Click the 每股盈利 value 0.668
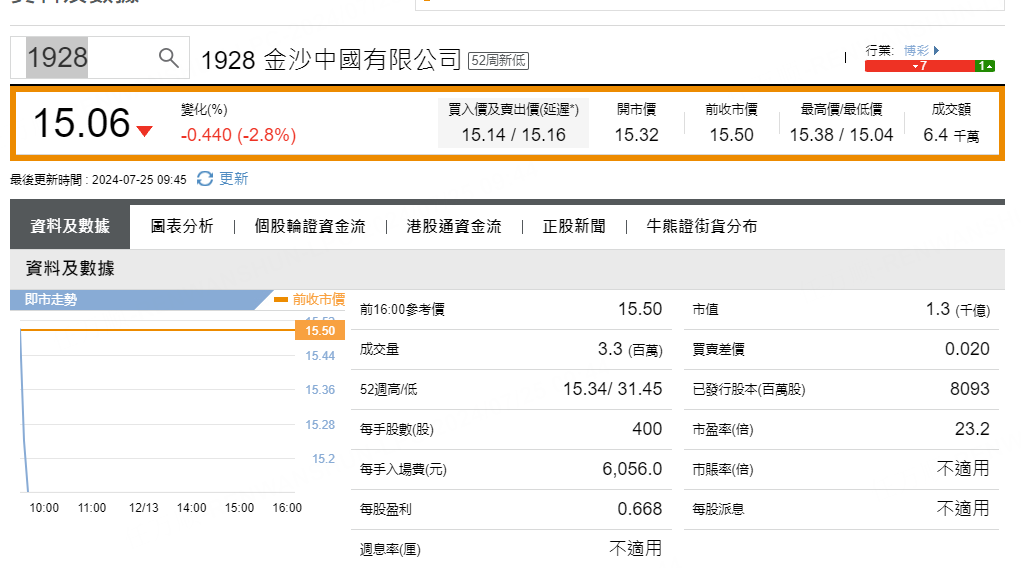This screenshot has width=1021, height=568. click(639, 509)
